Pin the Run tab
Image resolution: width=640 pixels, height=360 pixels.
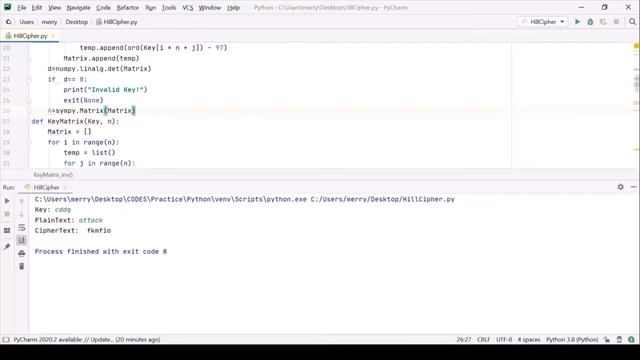click(x=7, y=247)
